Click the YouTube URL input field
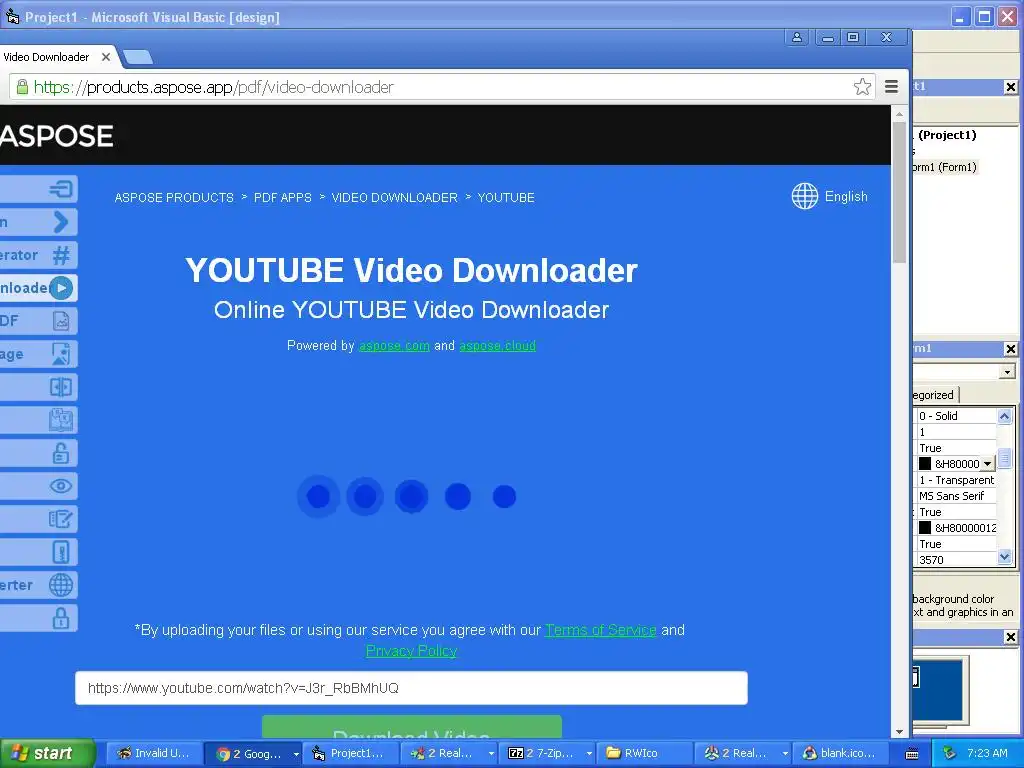The height and width of the screenshot is (768, 1024). 411,688
